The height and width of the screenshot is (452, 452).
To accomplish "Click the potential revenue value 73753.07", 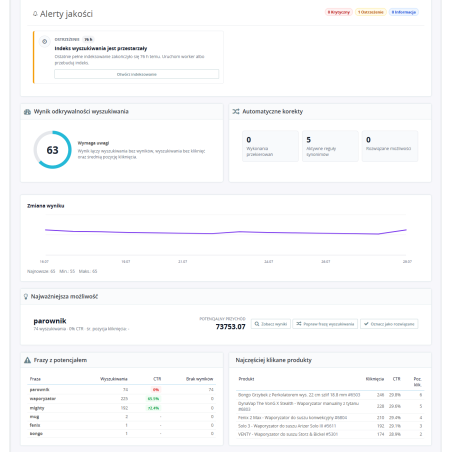I will (x=230, y=327).
